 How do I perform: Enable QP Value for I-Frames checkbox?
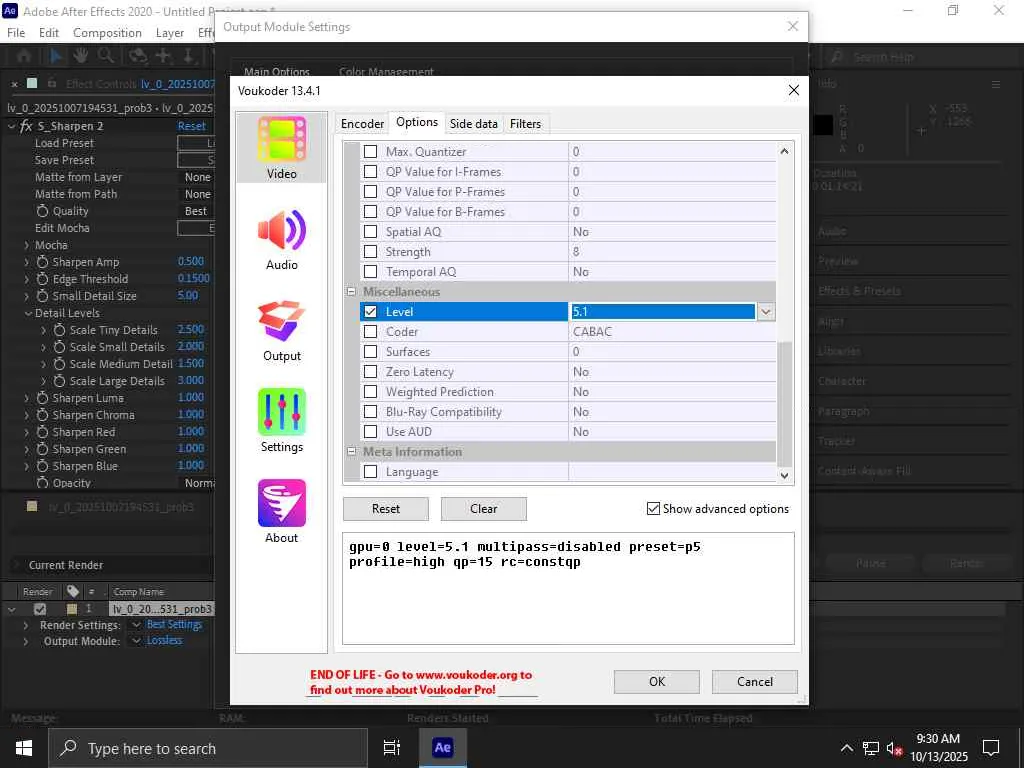[x=370, y=172]
